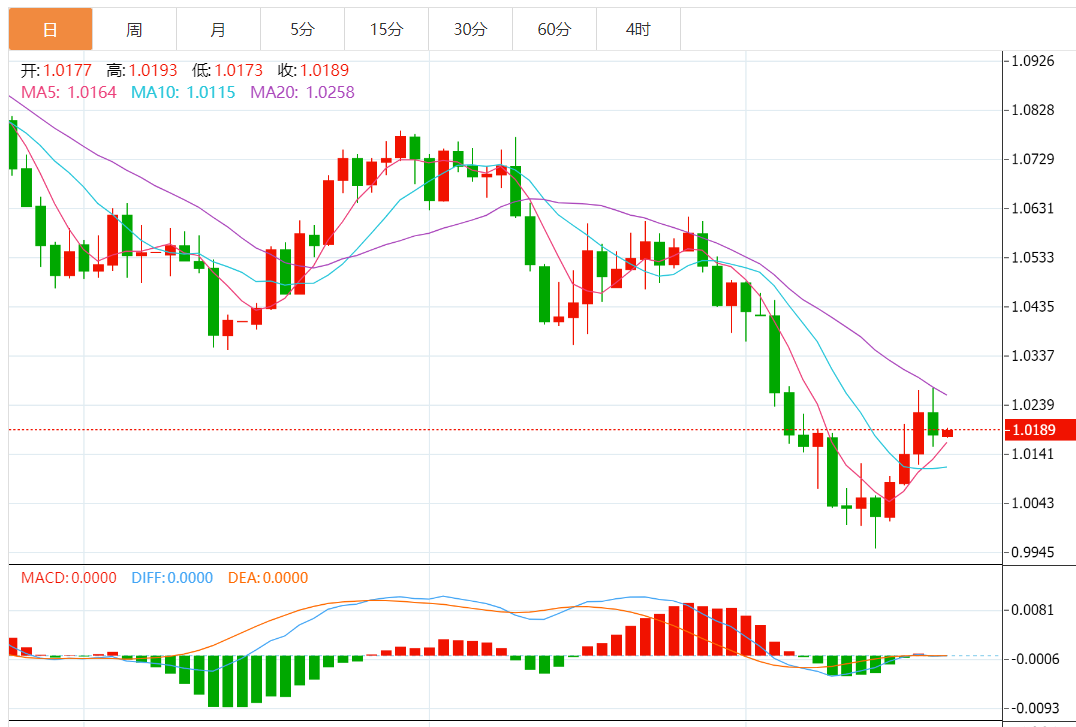Image resolution: width=1076 pixels, height=727 pixels.
Task: Click the DEA:0.0000 indicator label
Action: [x=268, y=578]
